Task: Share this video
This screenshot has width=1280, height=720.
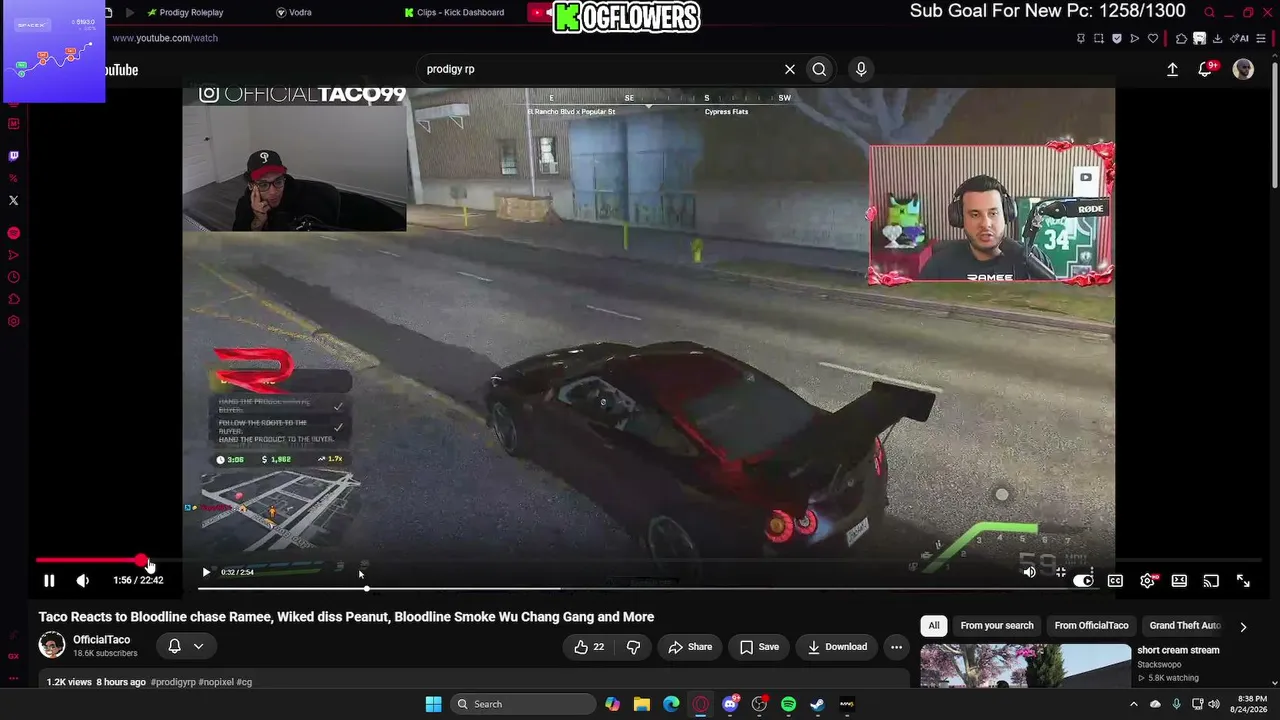Action: coord(689,647)
